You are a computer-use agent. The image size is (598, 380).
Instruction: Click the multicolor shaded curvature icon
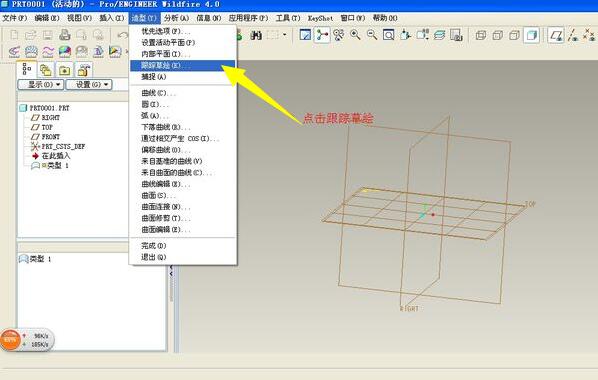pyautogui.click(x=64, y=51)
